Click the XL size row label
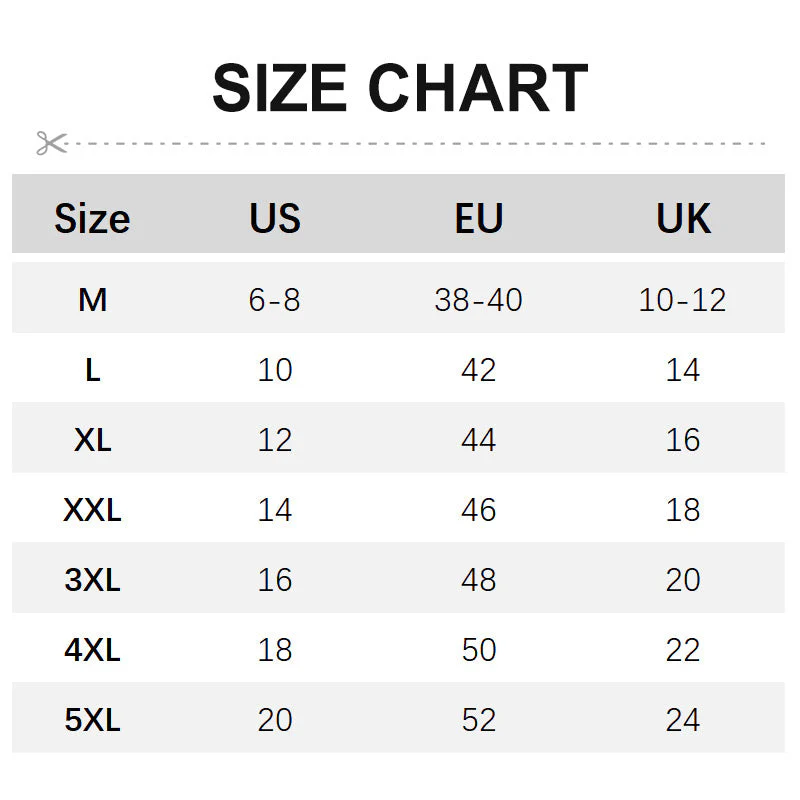Image resolution: width=800 pixels, height=800 pixels. pyautogui.click(x=92, y=440)
